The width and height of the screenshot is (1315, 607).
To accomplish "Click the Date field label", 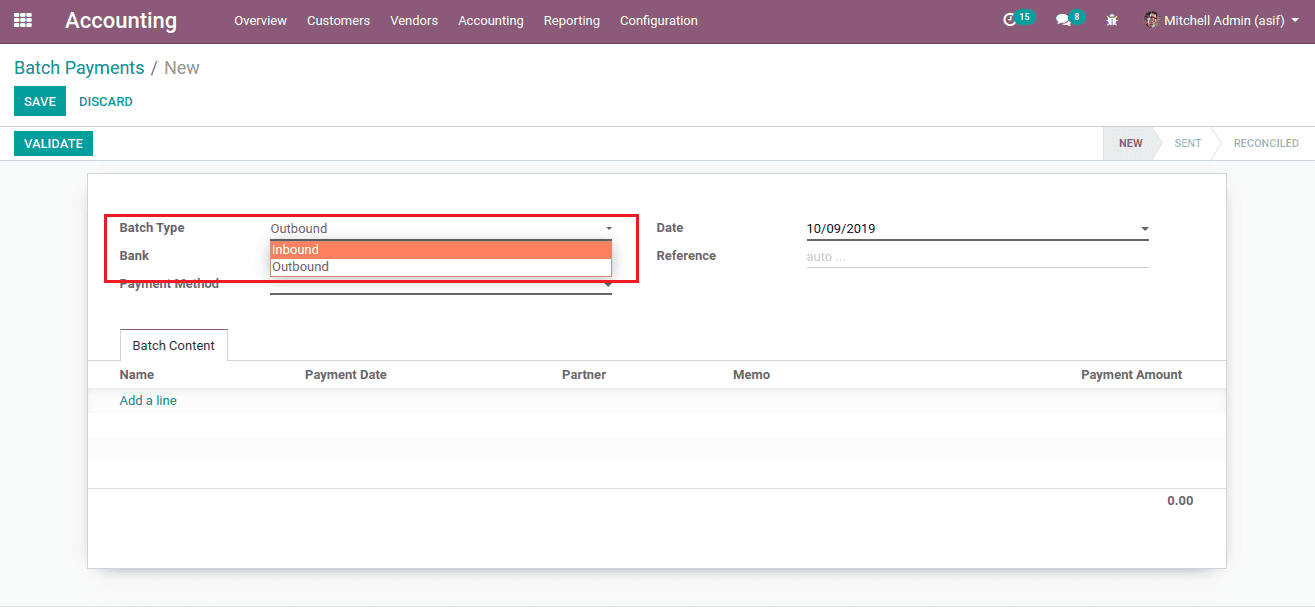I will coord(670,228).
